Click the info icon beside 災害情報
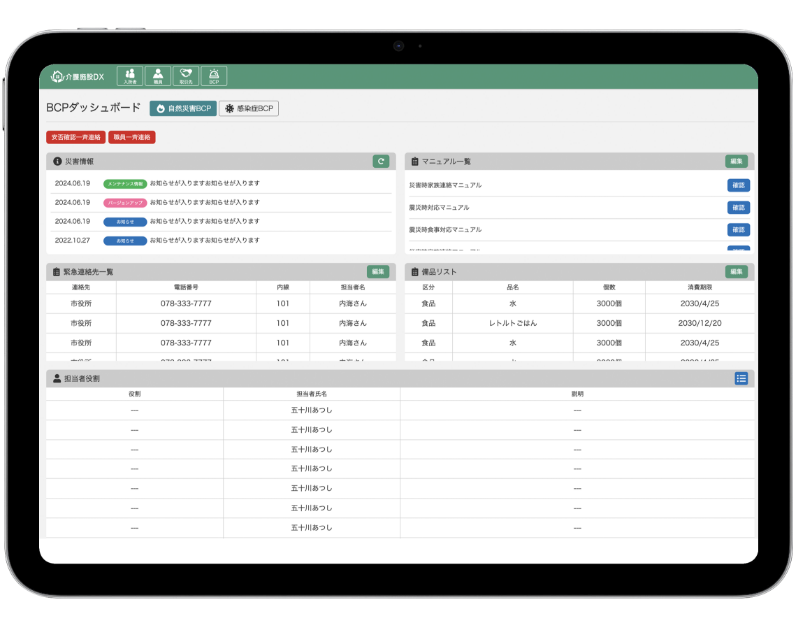798x626 pixels. [58, 161]
